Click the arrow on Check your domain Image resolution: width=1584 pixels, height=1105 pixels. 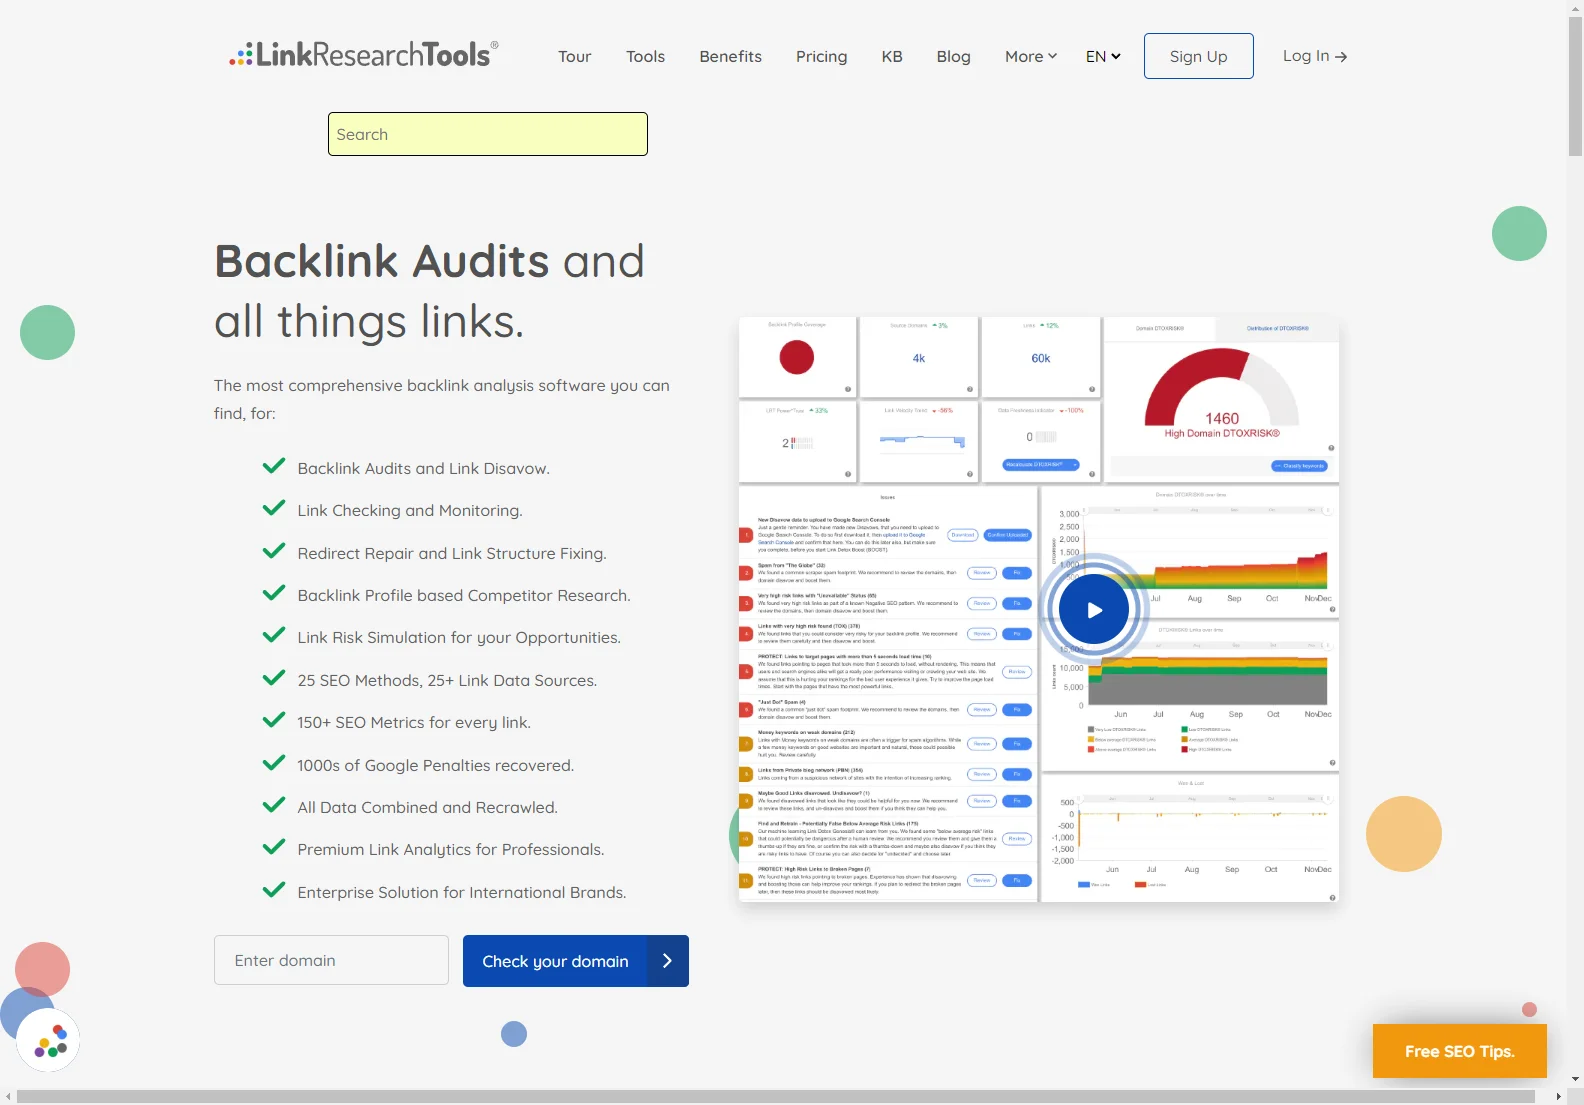[x=667, y=961]
